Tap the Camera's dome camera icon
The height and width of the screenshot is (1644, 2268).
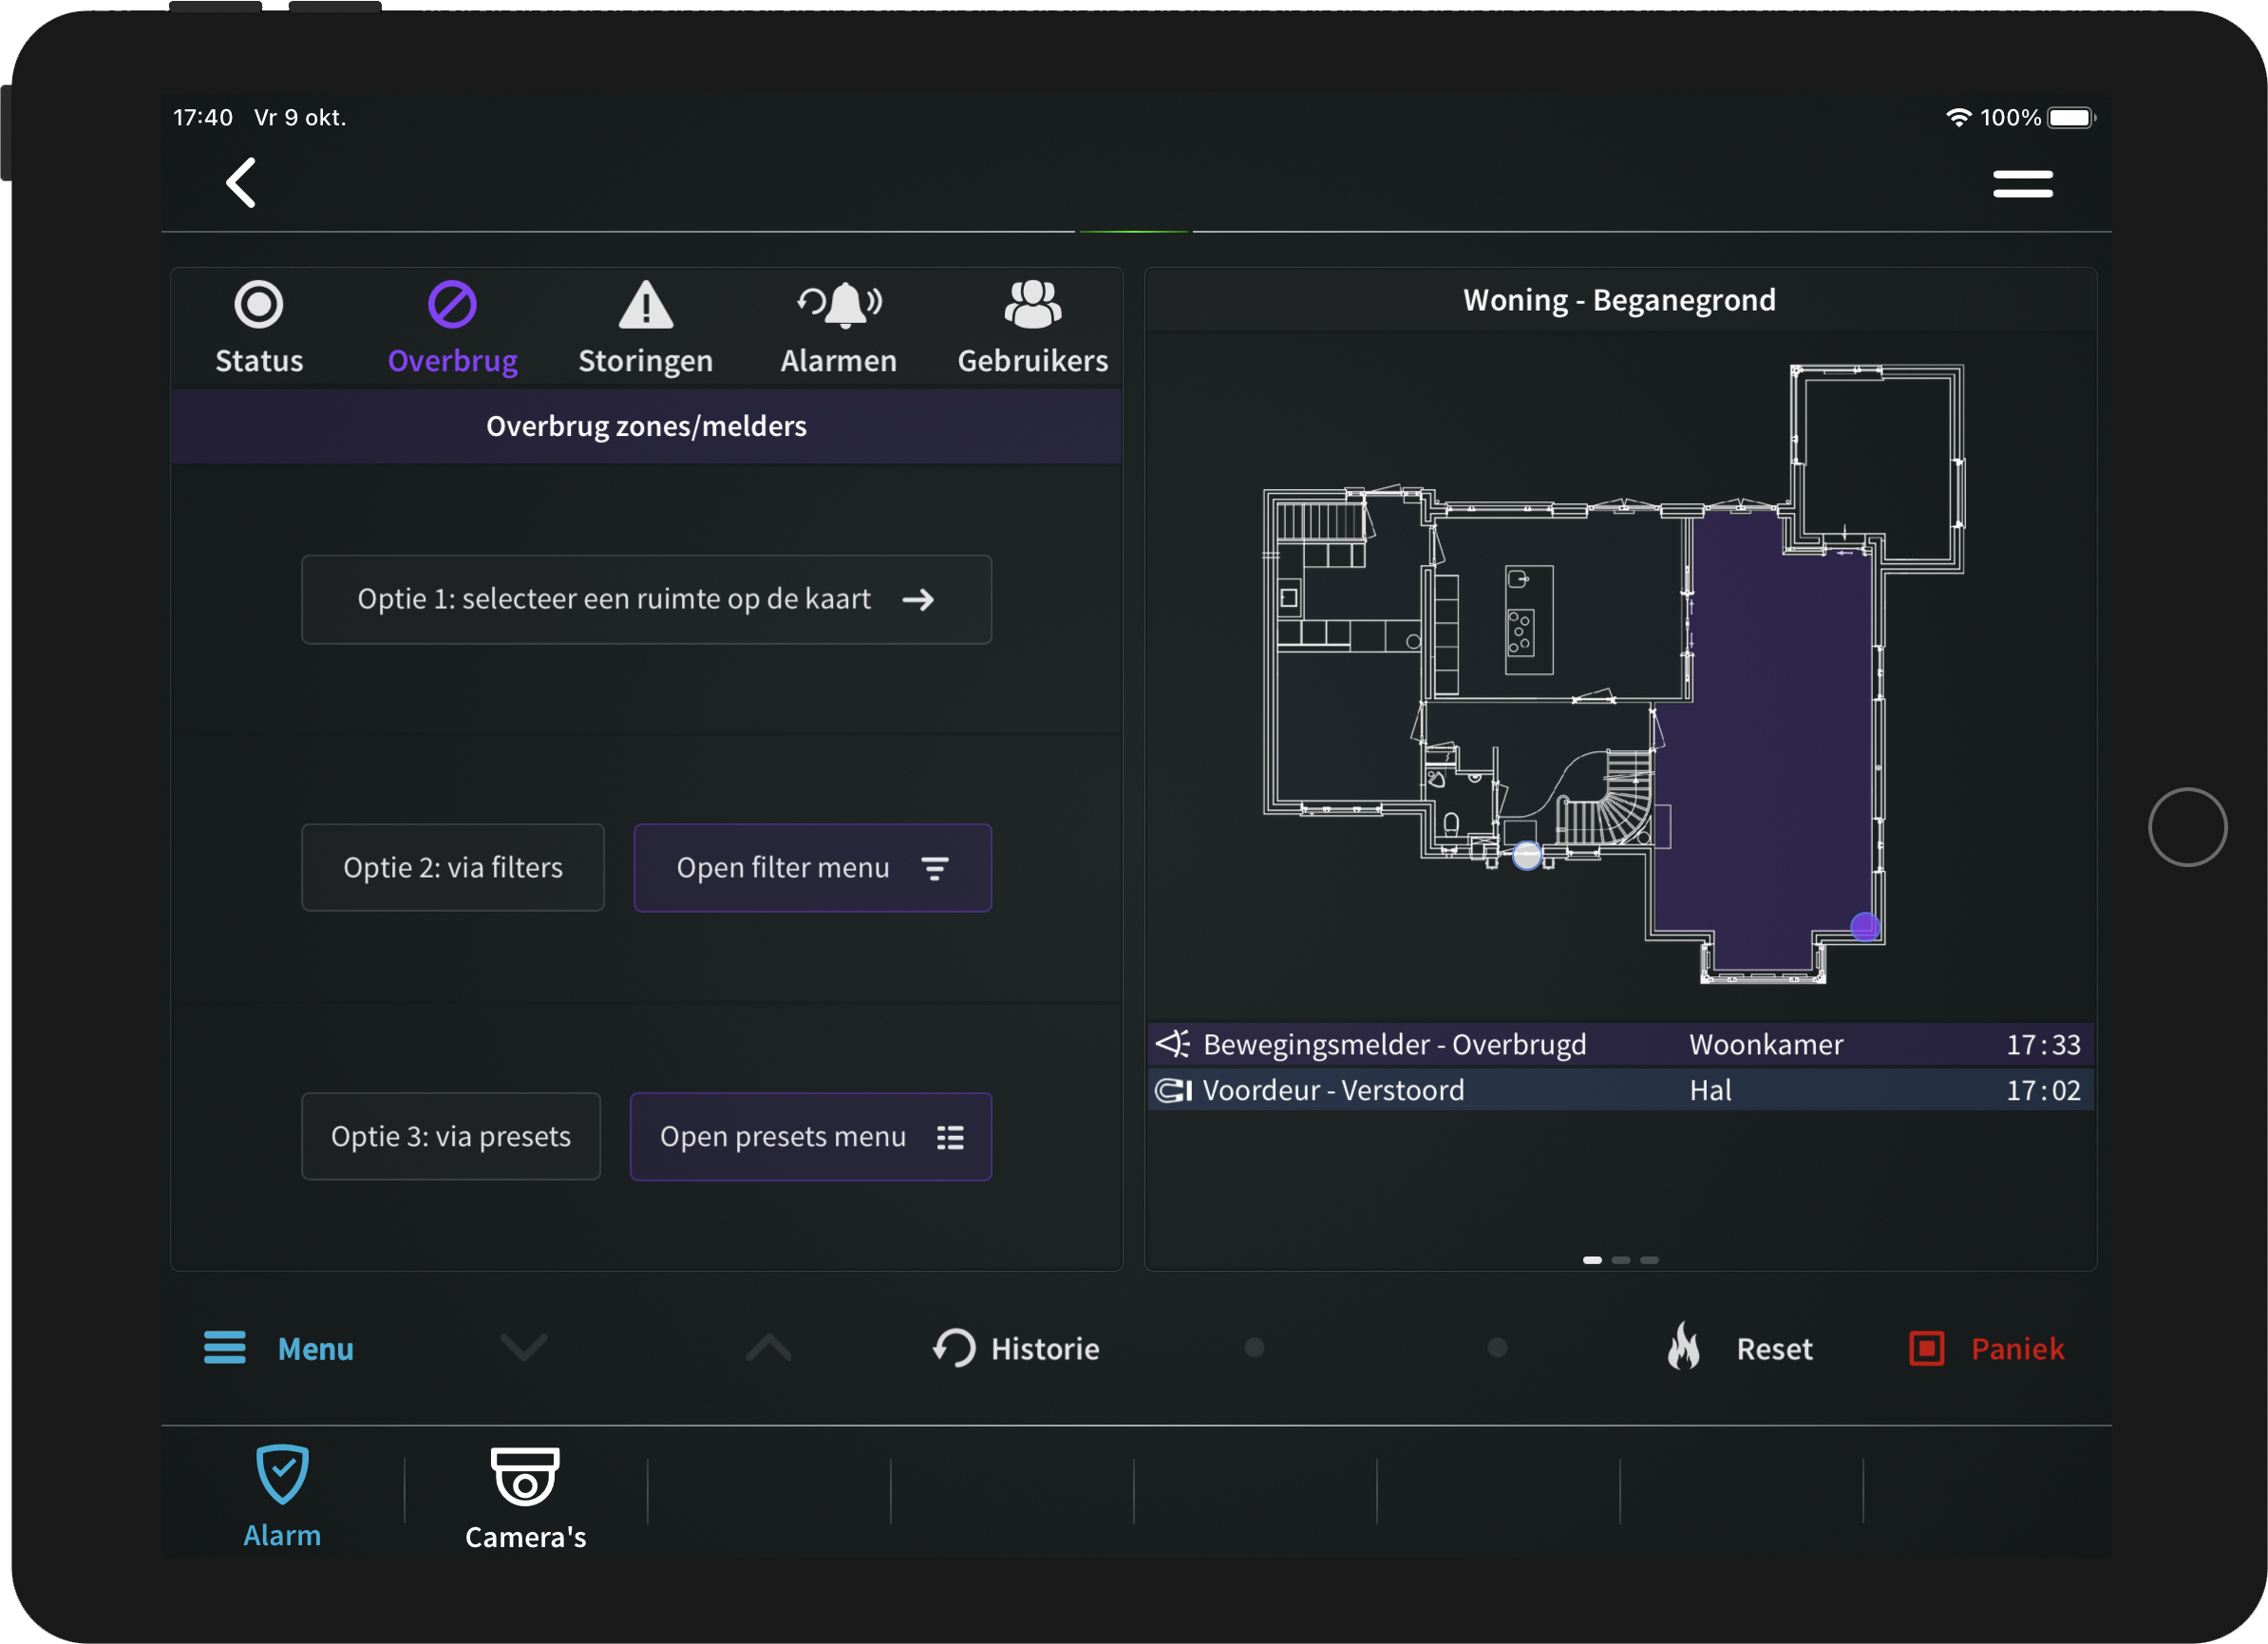point(525,1476)
